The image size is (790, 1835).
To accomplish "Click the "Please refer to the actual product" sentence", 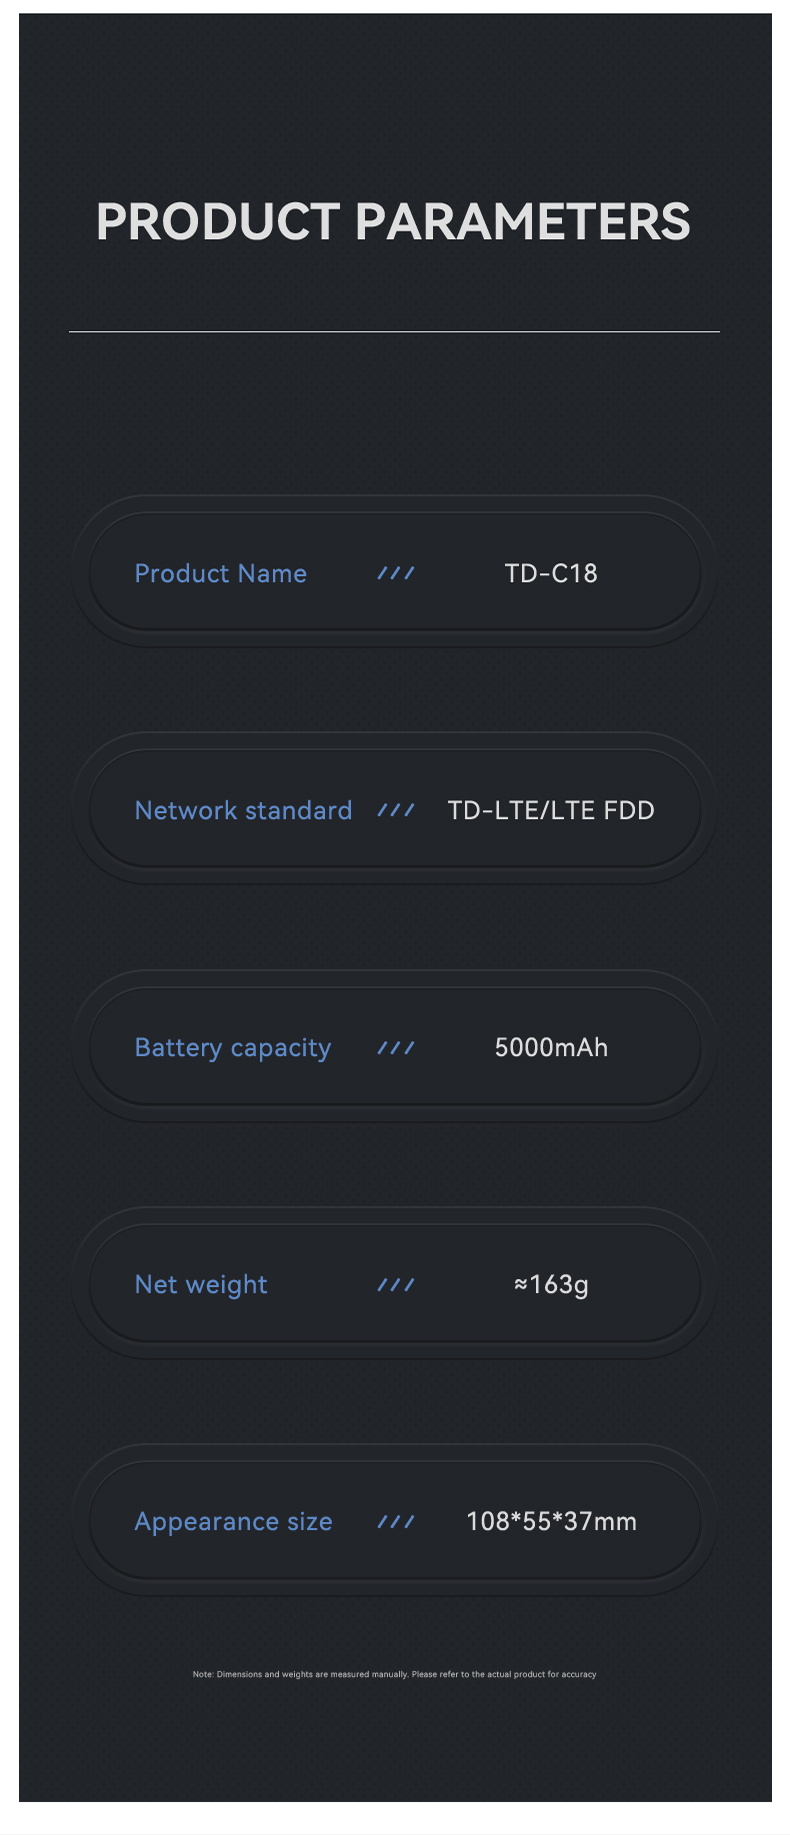I will tap(504, 1674).
